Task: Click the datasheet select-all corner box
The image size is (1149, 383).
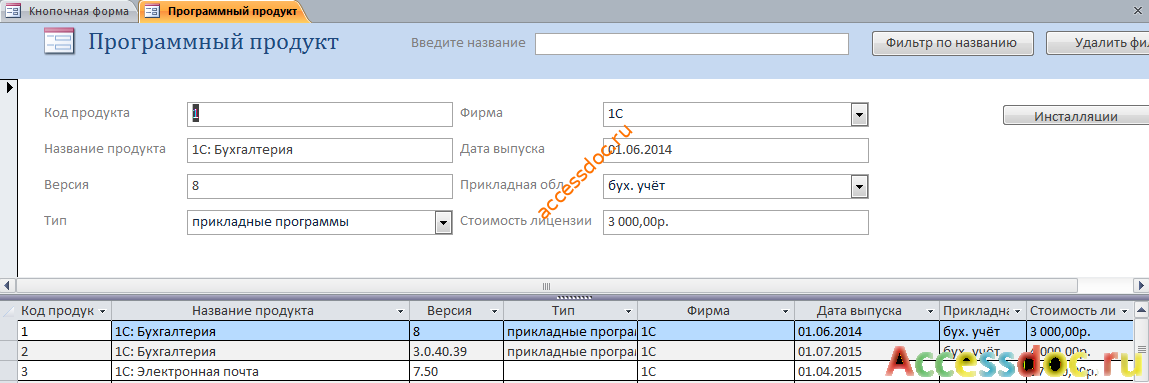Action: point(9,311)
